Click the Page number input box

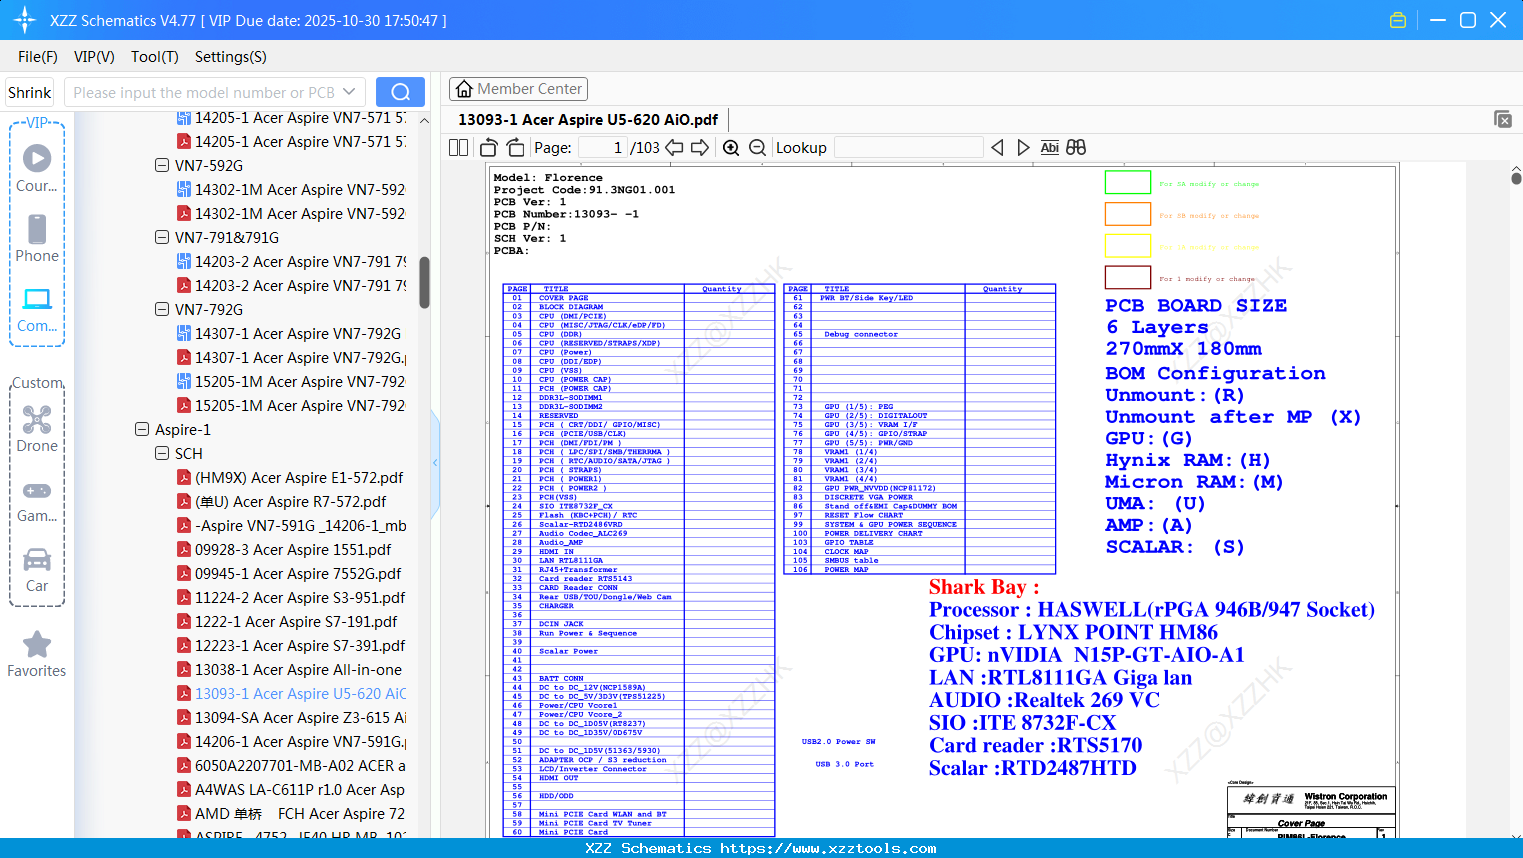(x=602, y=148)
